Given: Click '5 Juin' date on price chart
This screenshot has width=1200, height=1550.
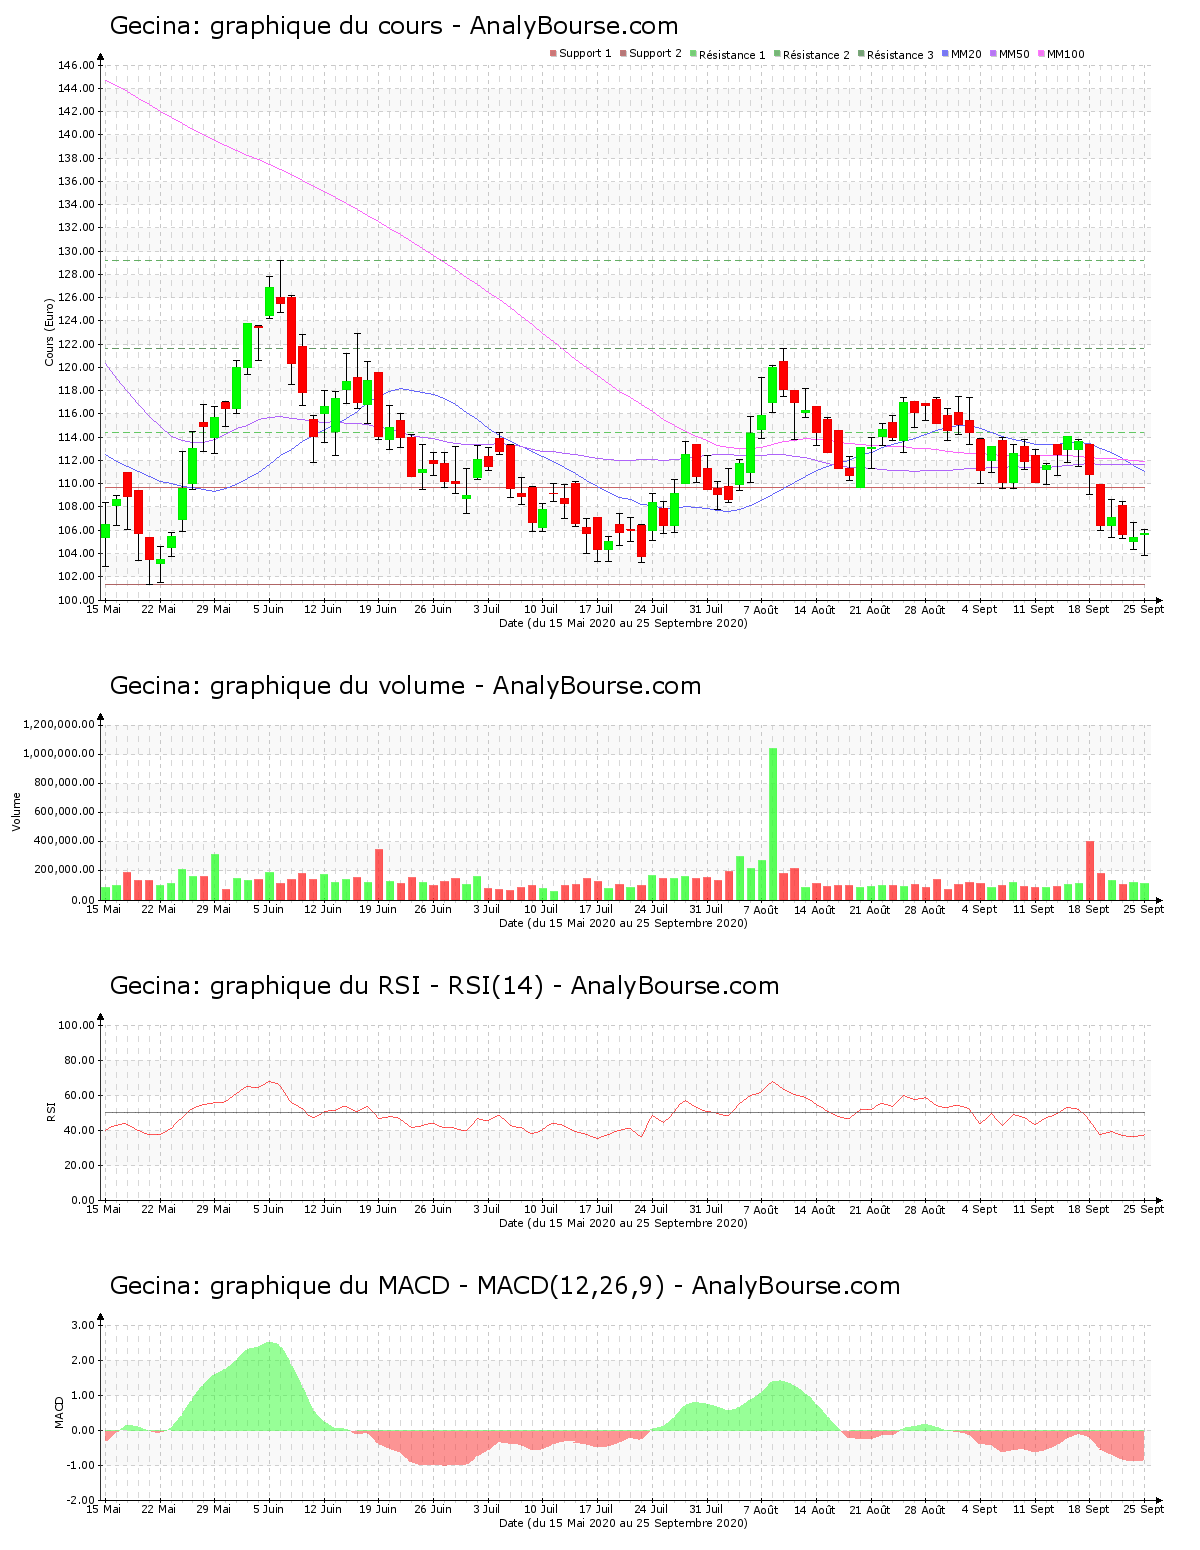Looking at the screenshot, I should click(268, 609).
